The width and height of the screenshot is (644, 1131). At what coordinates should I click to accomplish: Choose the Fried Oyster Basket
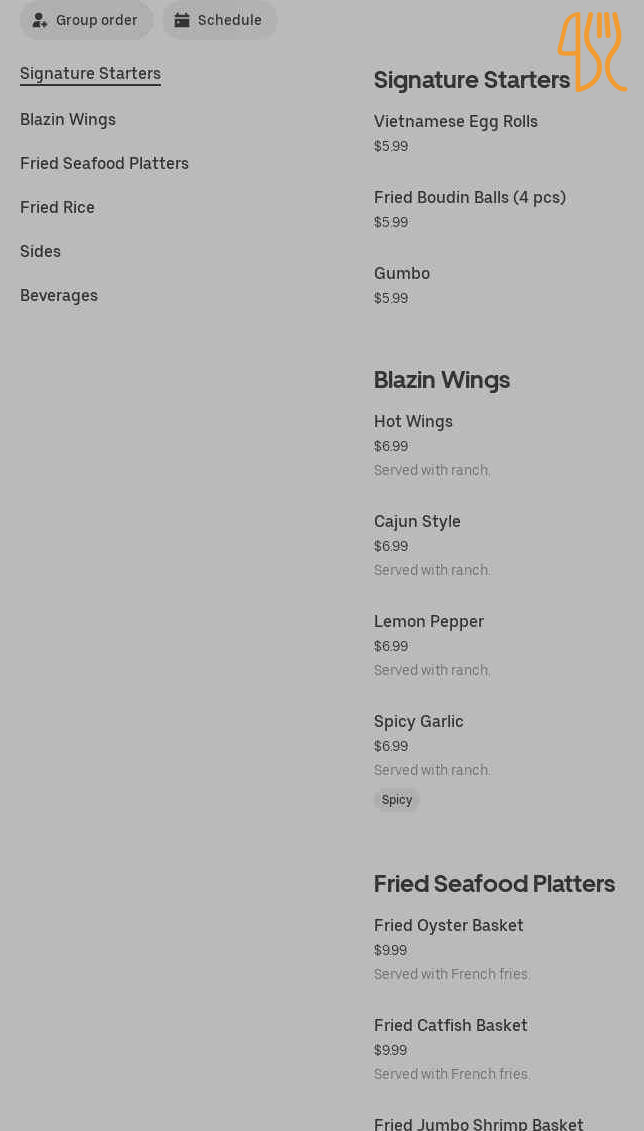pyautogui.click(x=449, y=926)
